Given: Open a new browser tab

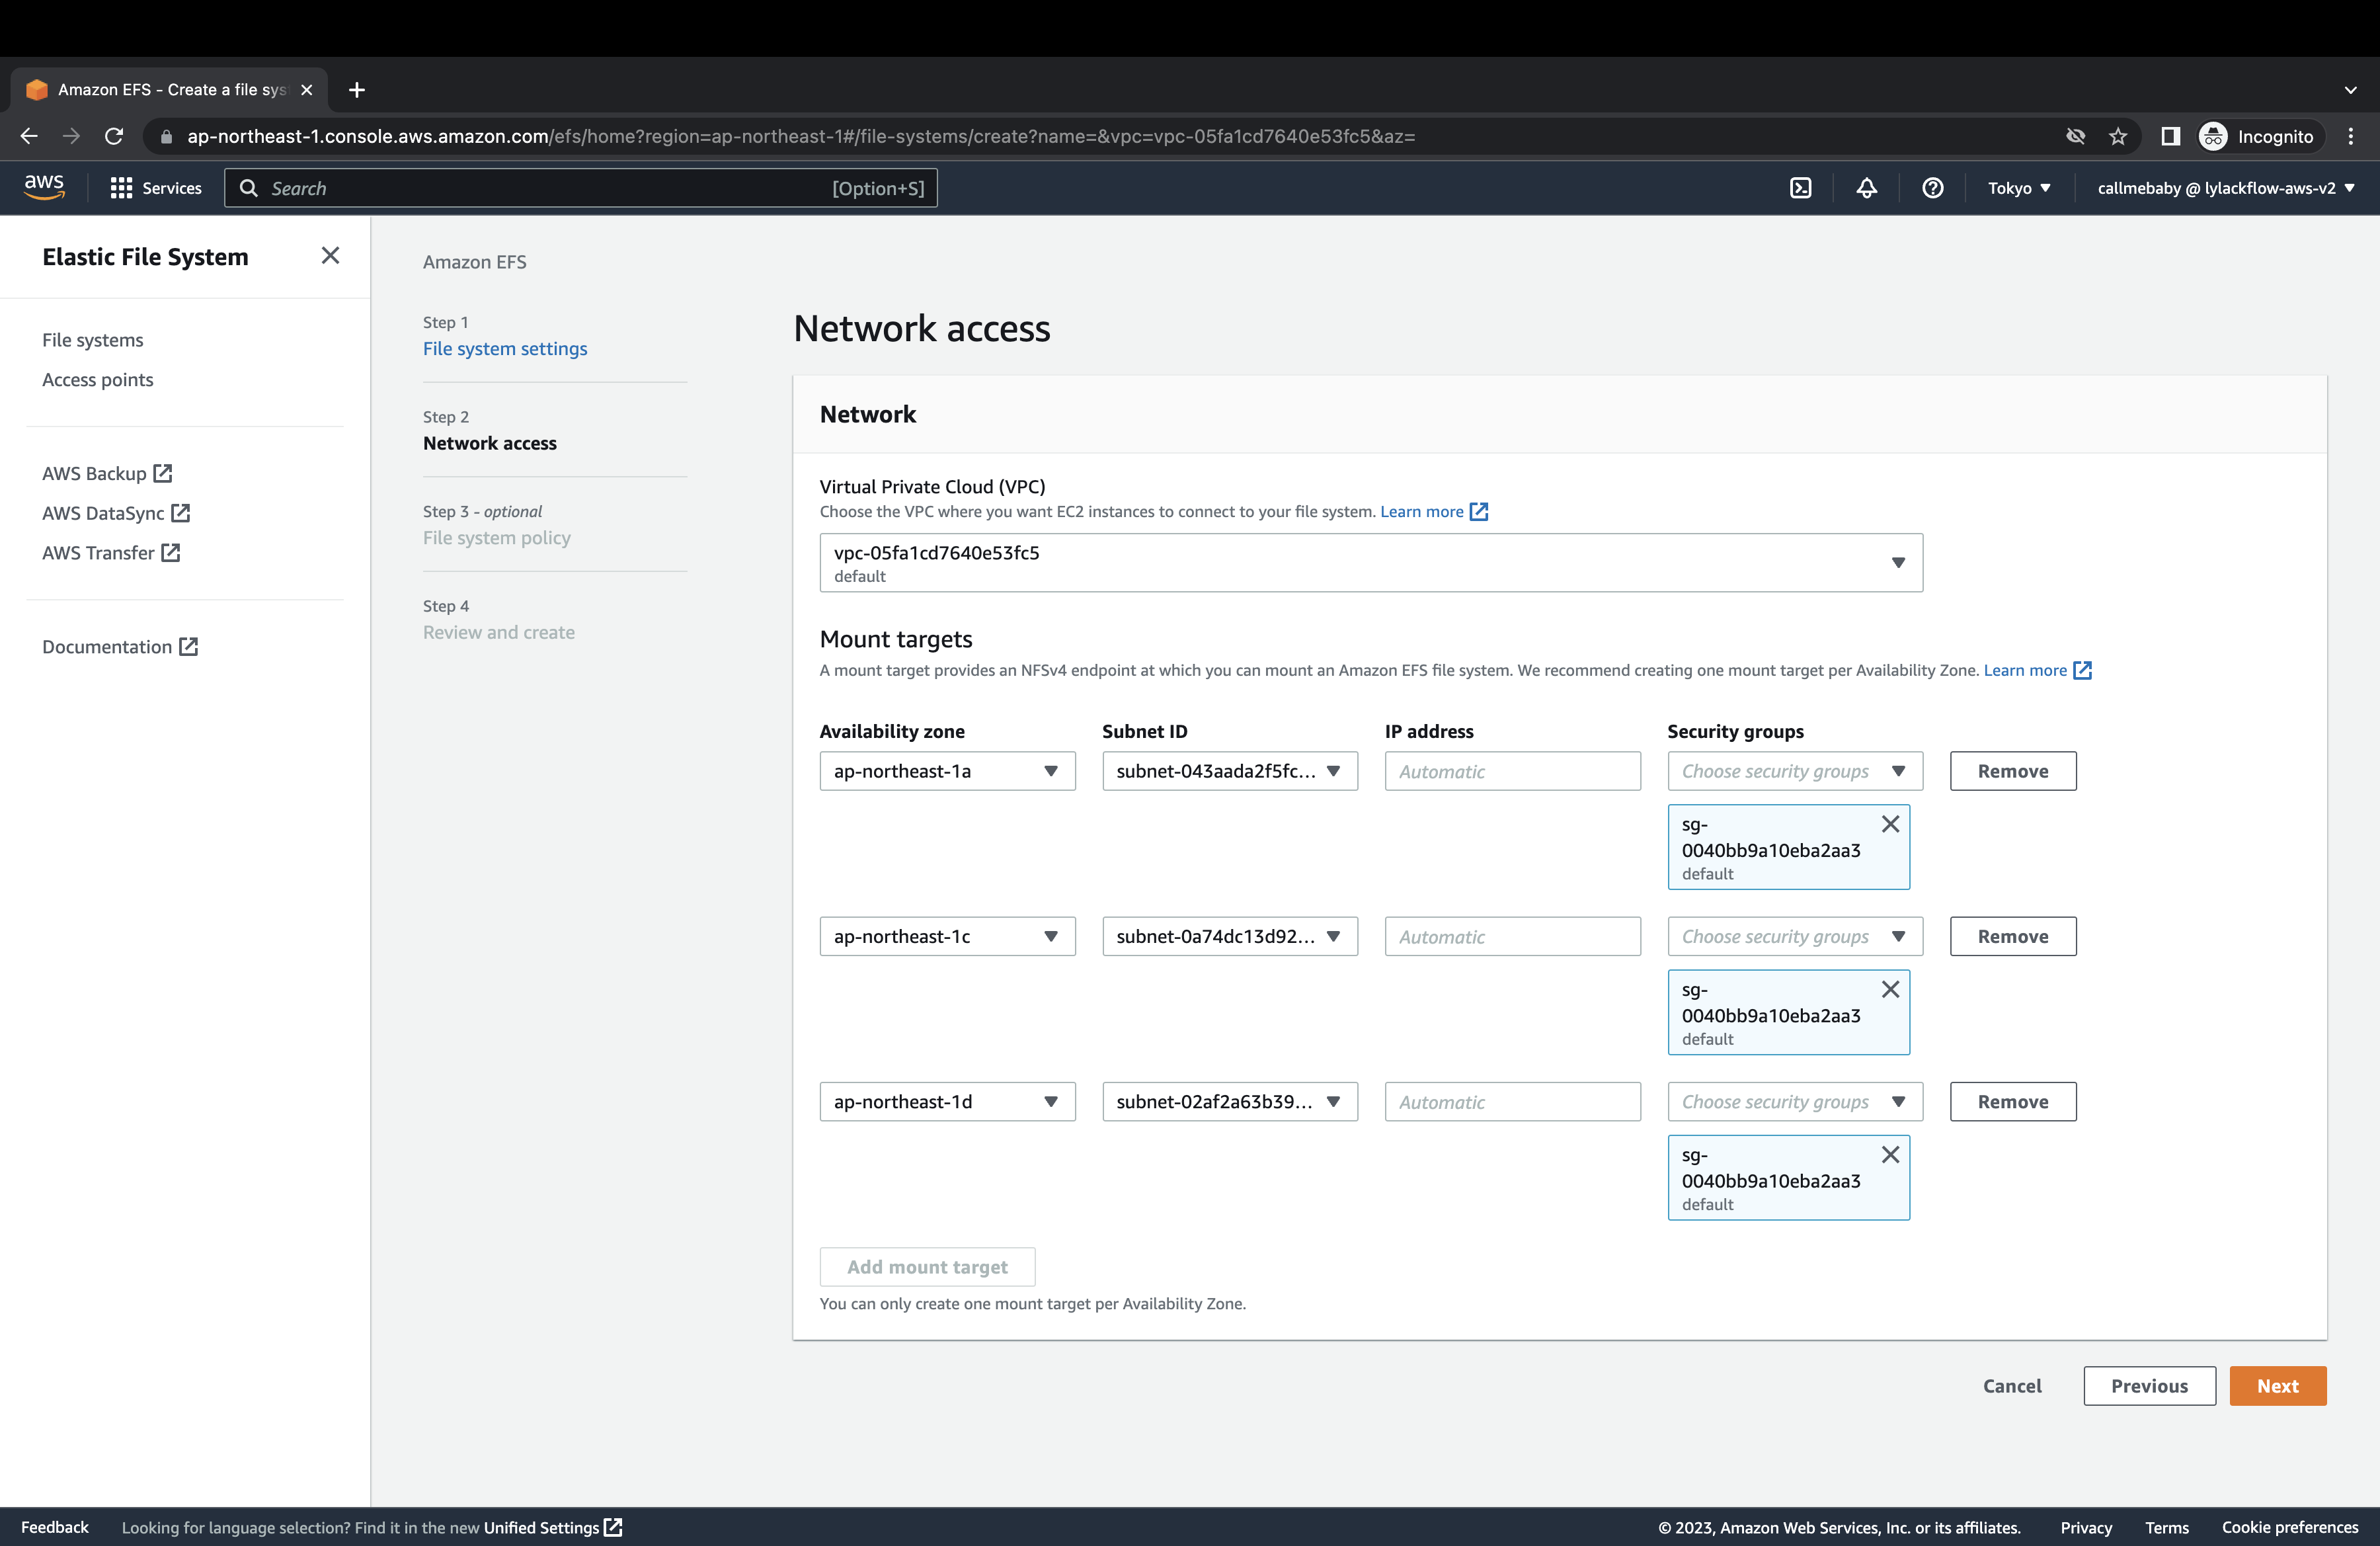Looking at the screenshot, I should tap(357, 90).
